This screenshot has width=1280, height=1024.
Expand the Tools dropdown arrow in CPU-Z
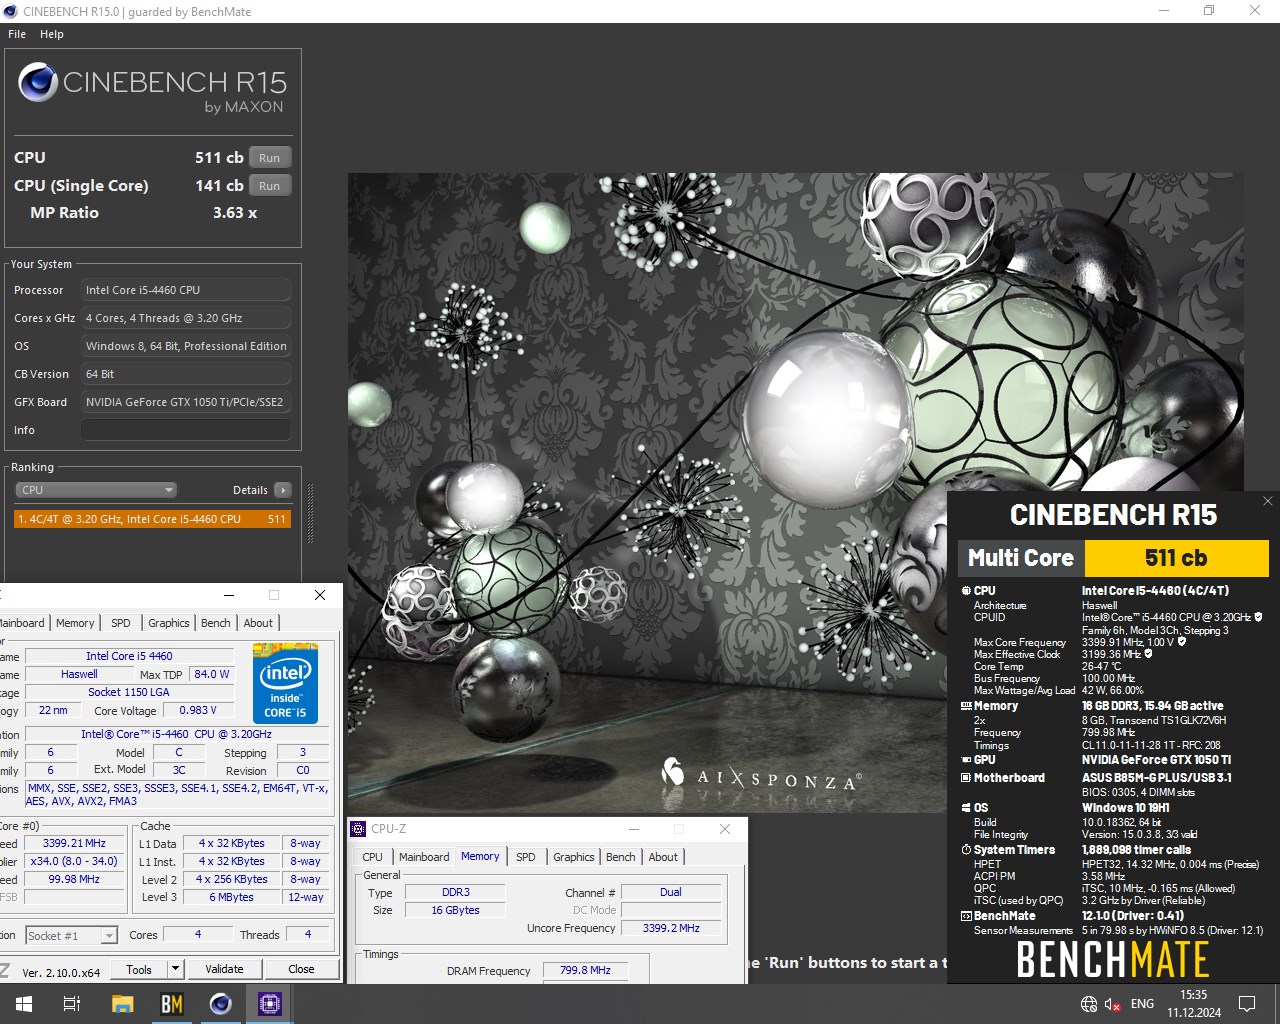[175, 969]
